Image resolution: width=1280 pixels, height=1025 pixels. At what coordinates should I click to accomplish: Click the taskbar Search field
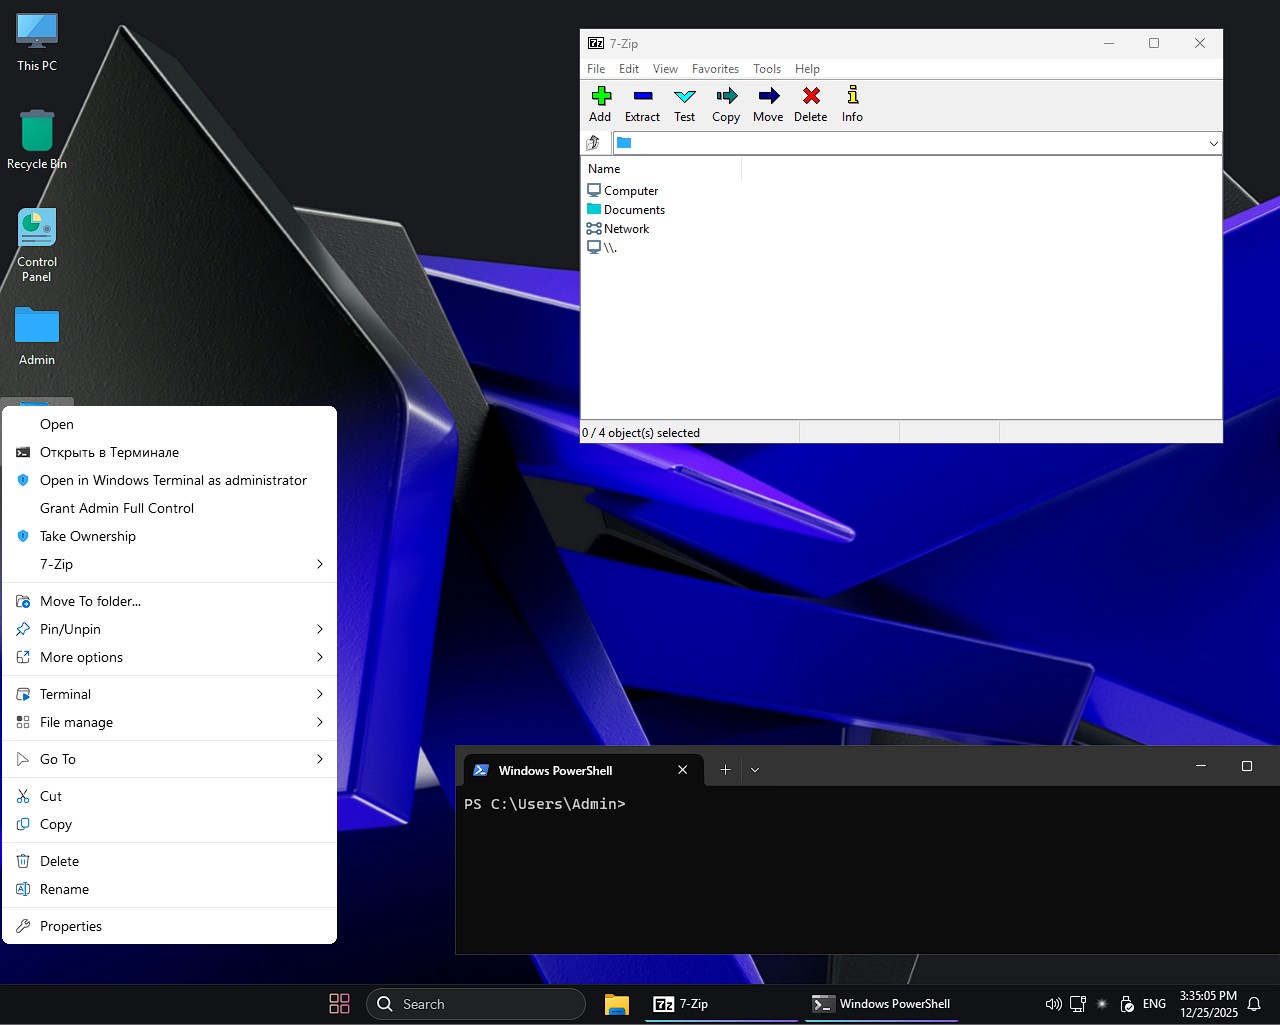click(475, 1003)
